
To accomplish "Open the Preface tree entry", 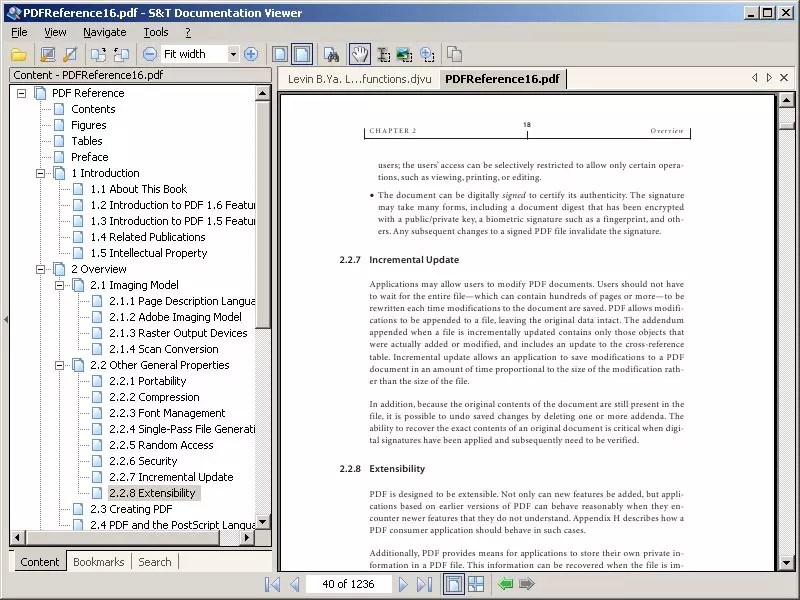I will 89,157.
